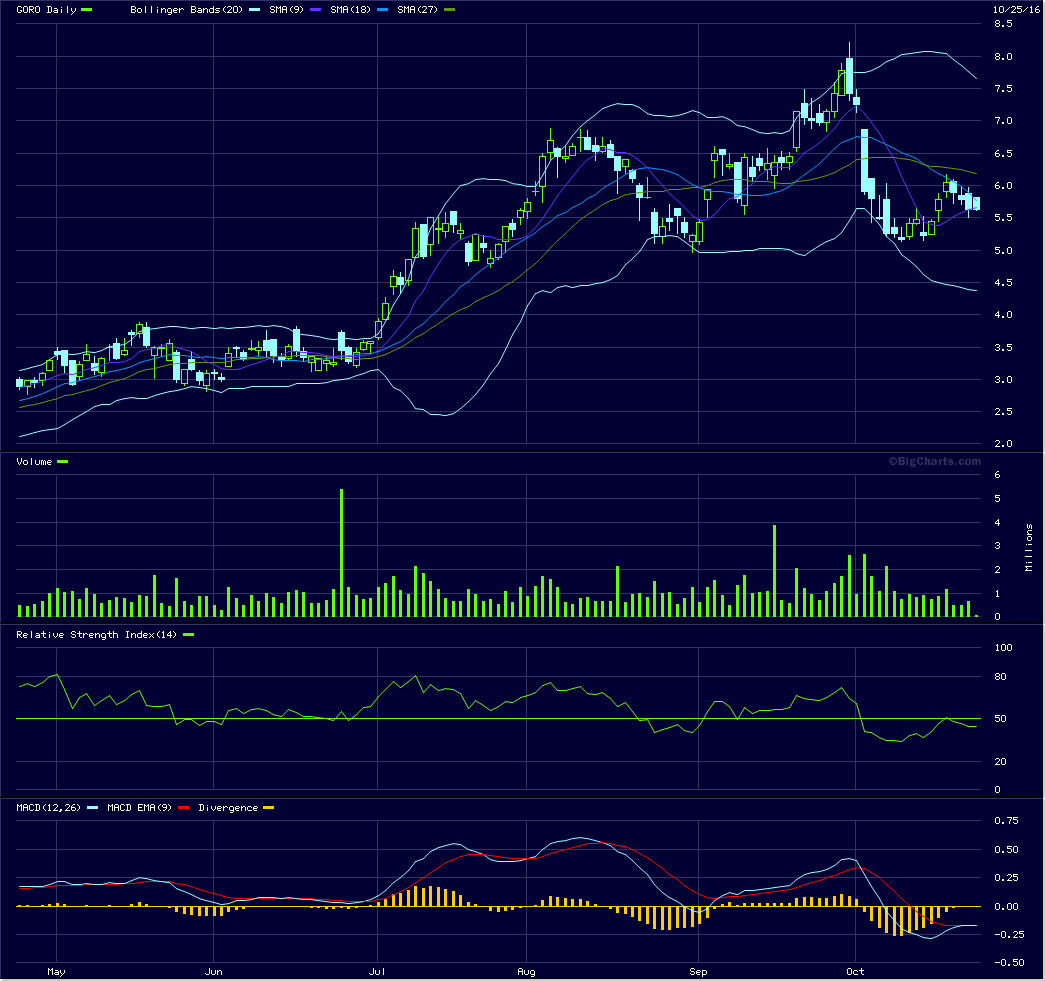Image resolution: width=1045 pixels, height=981 pixels.
Task: Click the purple SMA(9) legend swatch
Action: pyautogui.click(x=315, y=9)
